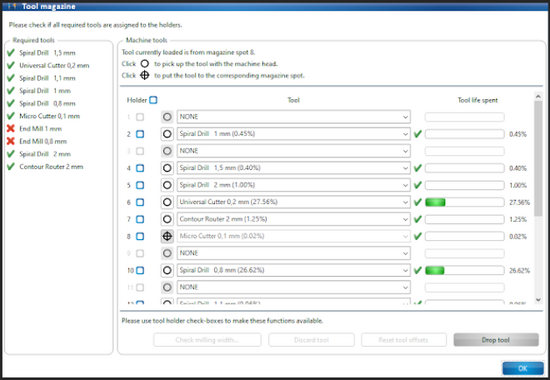Click the Tool column header
This screenshot has height=380, width=550.
pyautogui.click(x=294, y=100)
